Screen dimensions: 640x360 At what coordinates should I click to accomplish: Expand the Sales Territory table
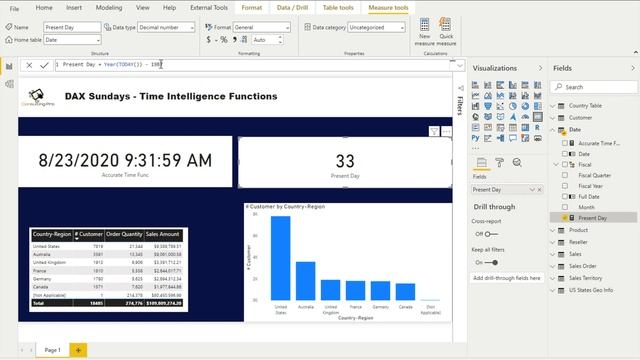553,278
